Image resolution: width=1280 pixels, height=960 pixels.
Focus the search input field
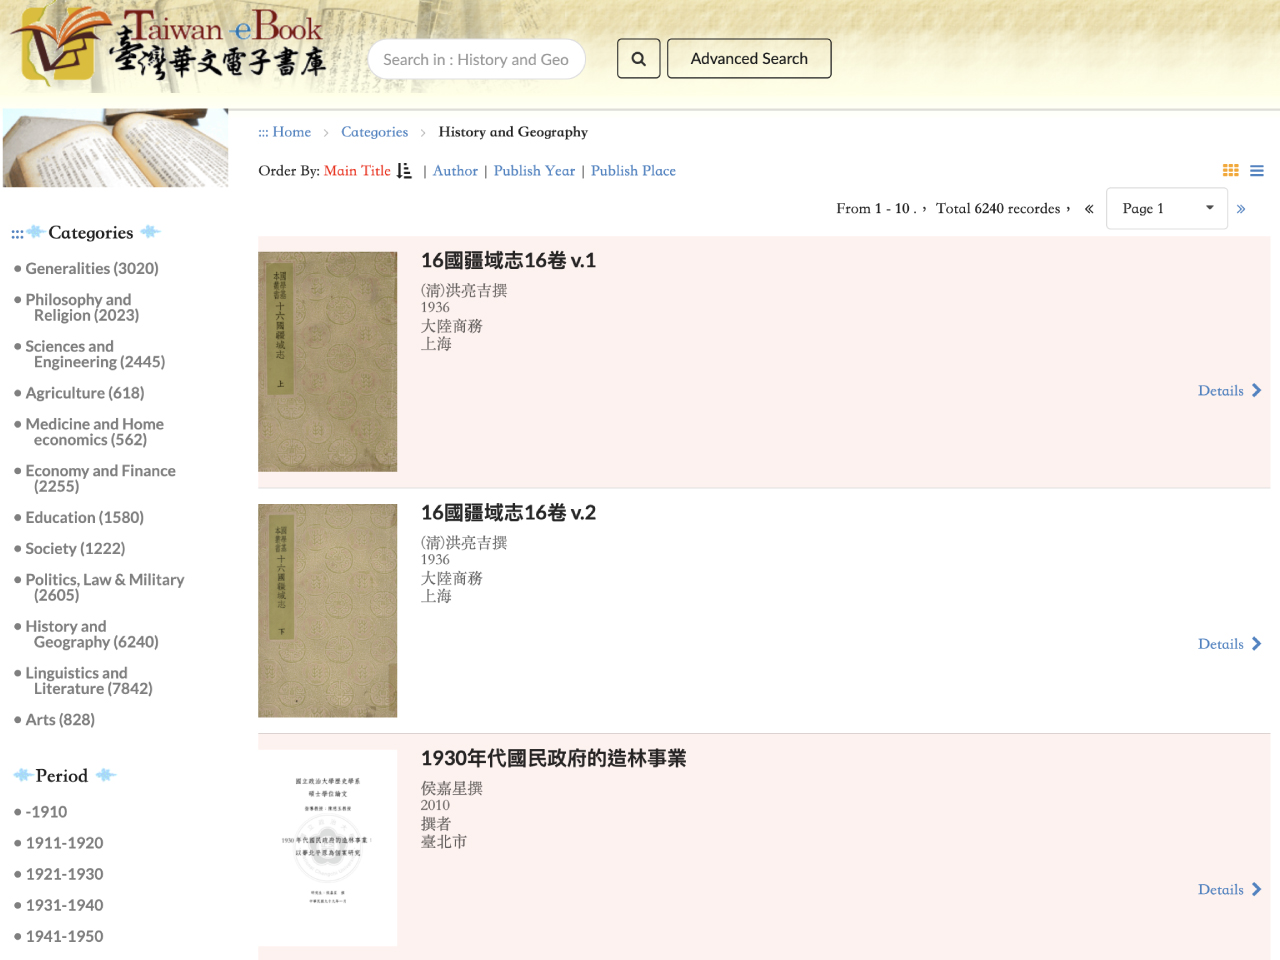(477, 59)
